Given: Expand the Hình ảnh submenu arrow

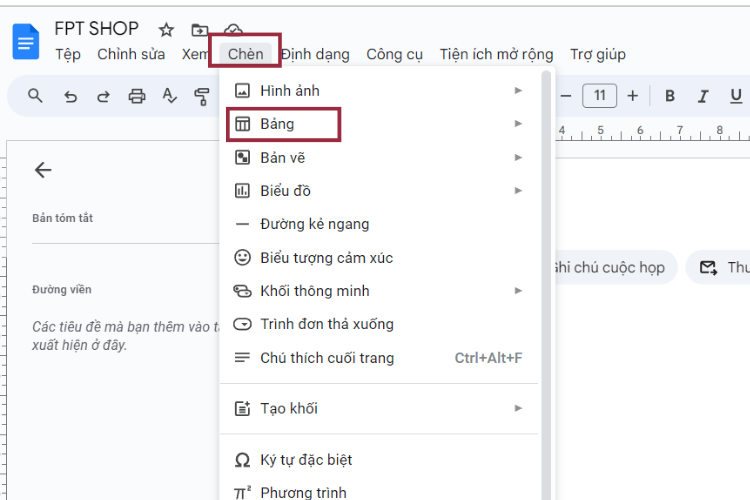Looking at the screenshot, I should (x=518, y=90).
